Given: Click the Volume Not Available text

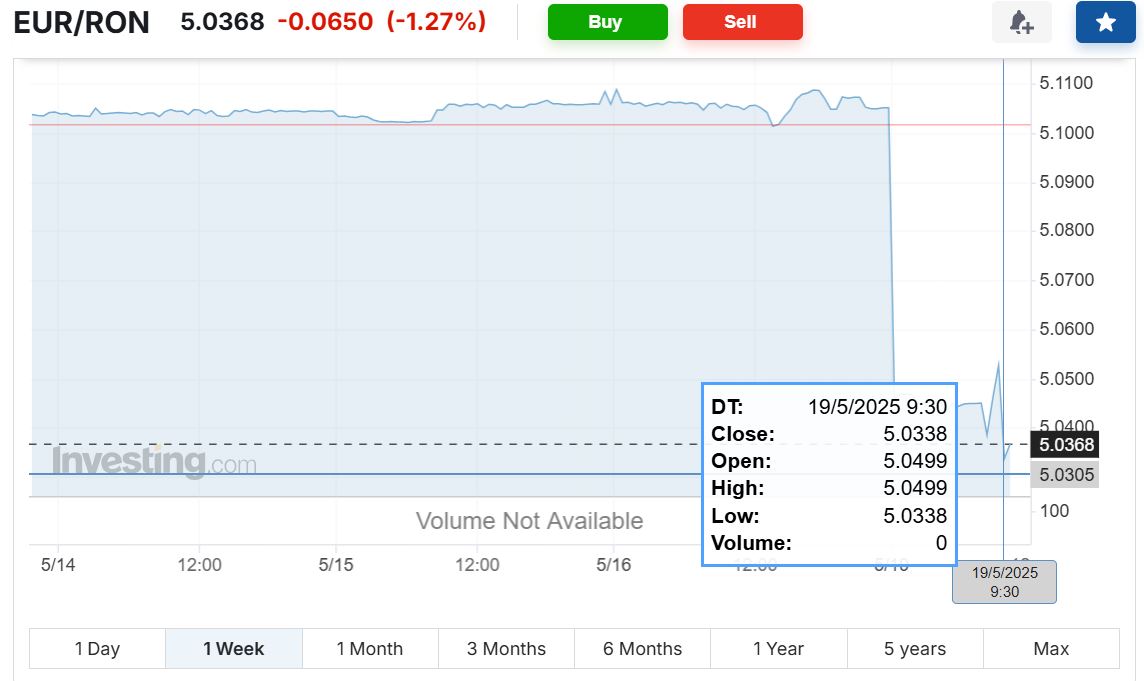Looking at the screenshot, I should click(529, 521).
